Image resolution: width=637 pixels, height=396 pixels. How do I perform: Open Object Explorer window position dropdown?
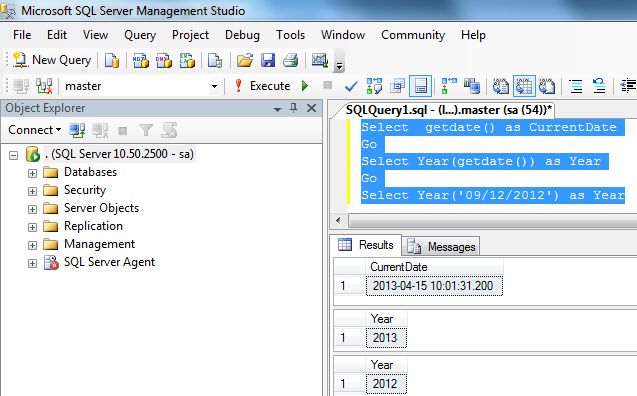277,109
